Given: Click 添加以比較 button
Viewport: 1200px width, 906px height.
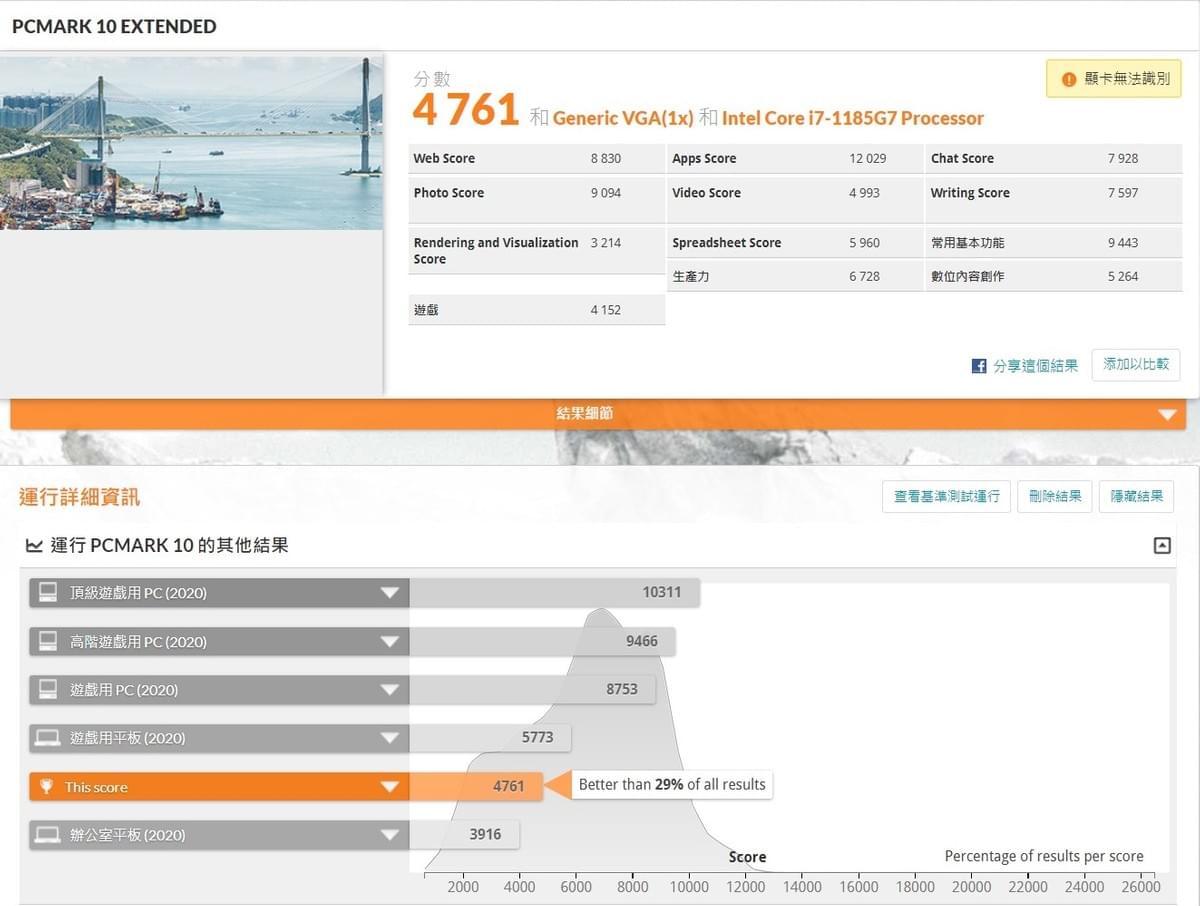Looking at the screenshot, I should tap(1136, 365).
